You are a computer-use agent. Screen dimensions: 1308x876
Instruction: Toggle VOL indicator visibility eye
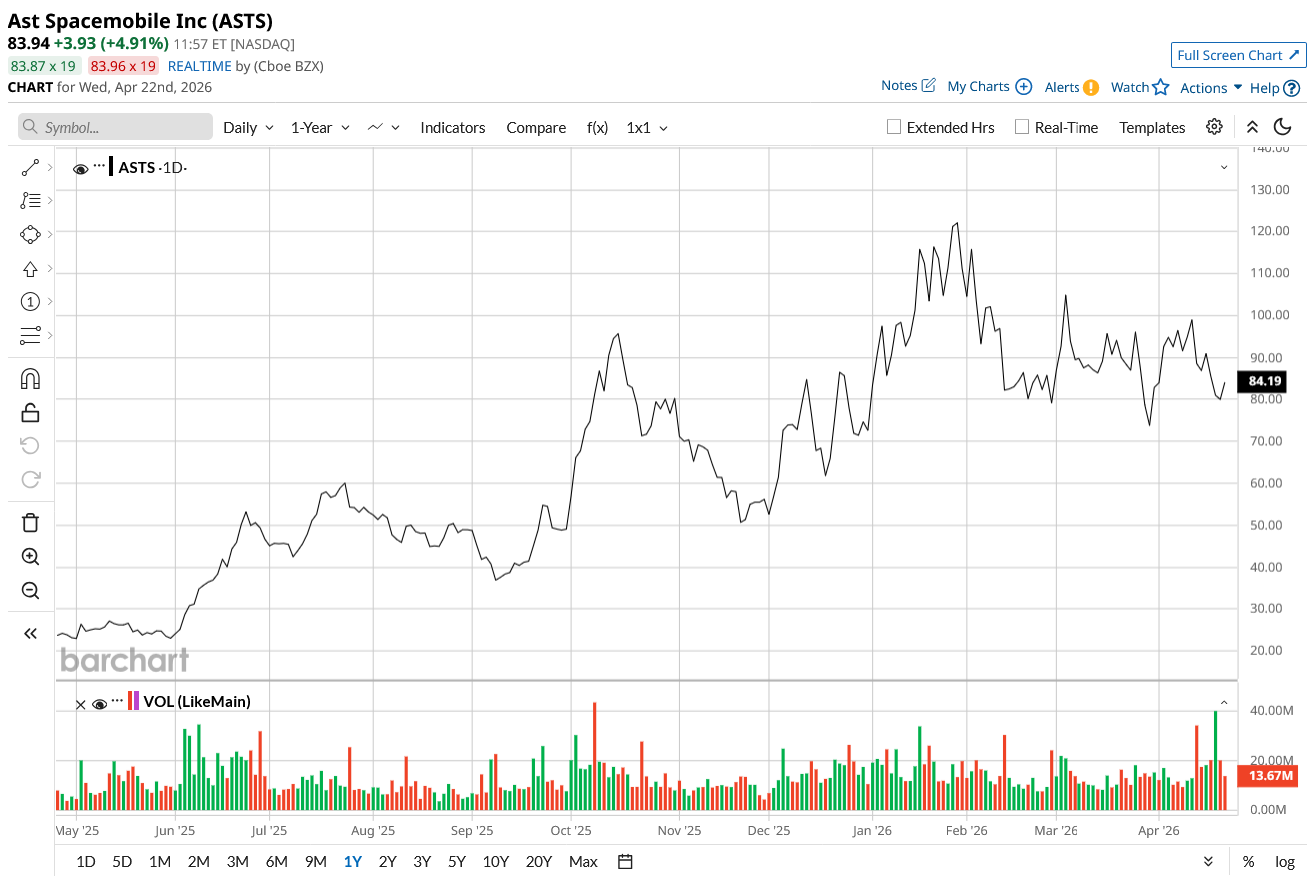pyautogui.click(x=99, y=704)
